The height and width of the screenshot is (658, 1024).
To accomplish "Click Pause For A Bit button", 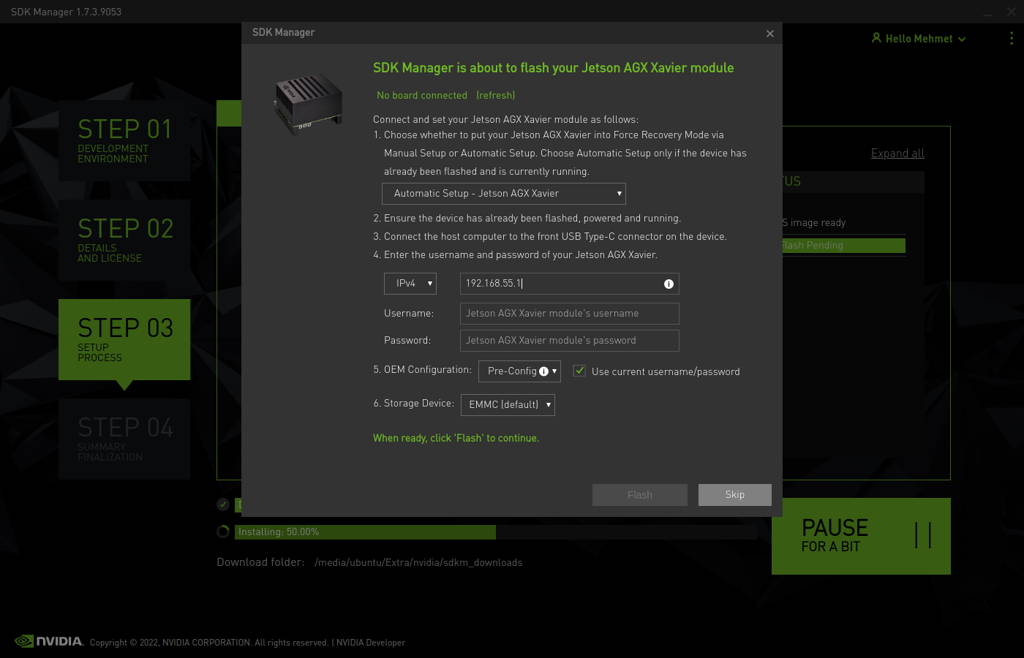I will click(x=861, y=536).
